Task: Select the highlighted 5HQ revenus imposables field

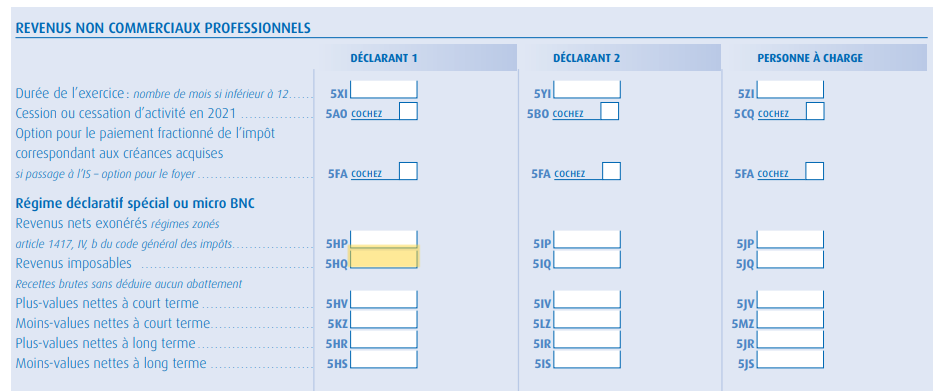Action: click(x=384, y=258)
